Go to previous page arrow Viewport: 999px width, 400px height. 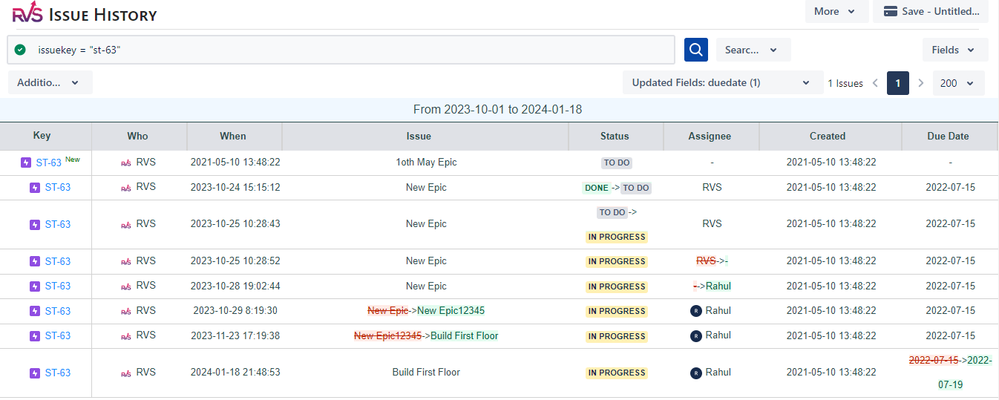pyautogui.click(x=875, y=83)
